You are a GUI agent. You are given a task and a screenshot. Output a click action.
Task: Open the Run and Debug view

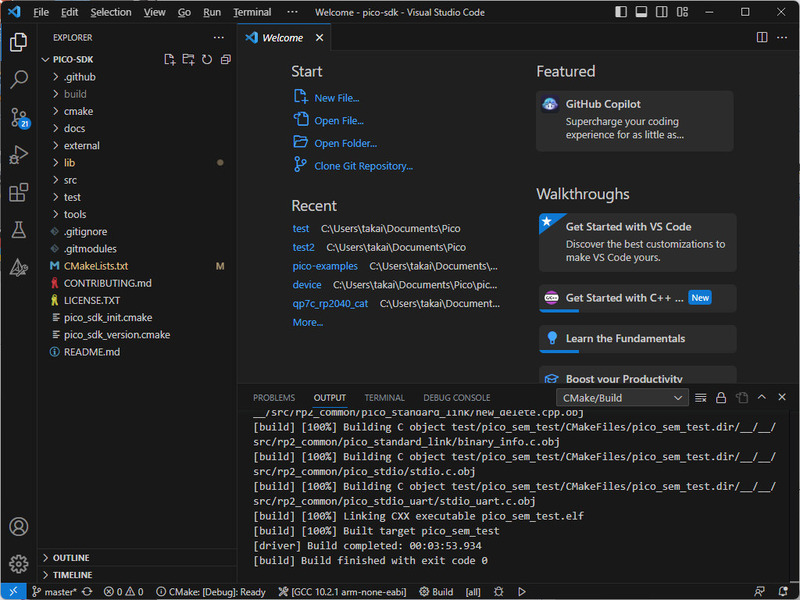click(x=18, y=155)
